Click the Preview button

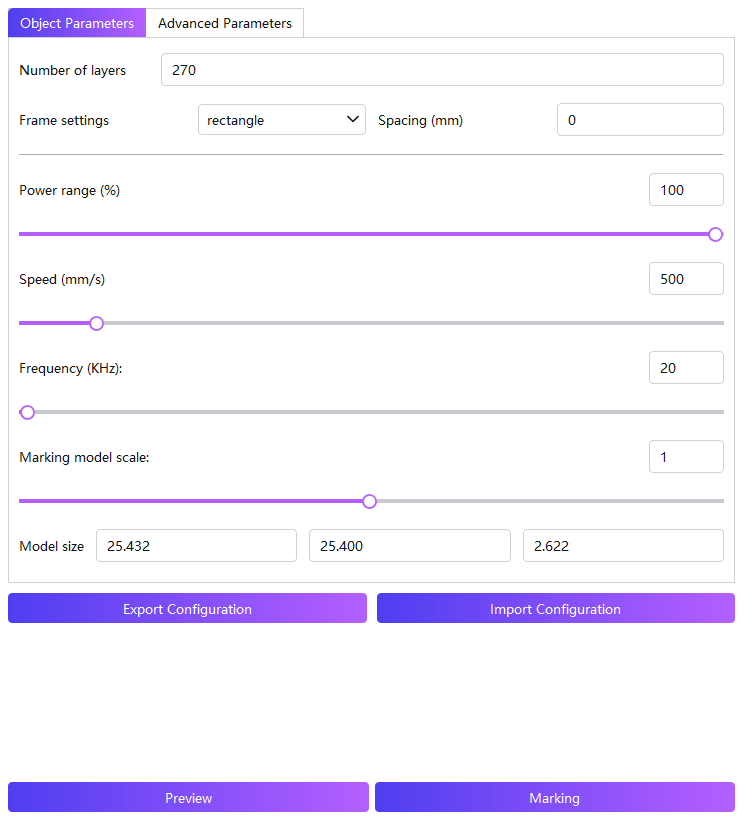click(188, 797)
